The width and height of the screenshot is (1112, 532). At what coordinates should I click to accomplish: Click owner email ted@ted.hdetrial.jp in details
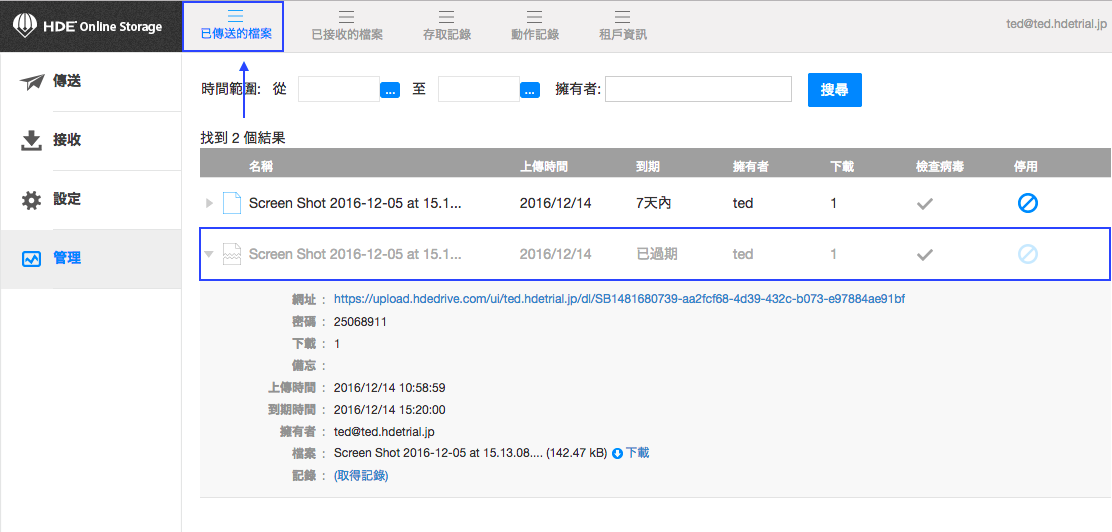click(x=384, y=431)
